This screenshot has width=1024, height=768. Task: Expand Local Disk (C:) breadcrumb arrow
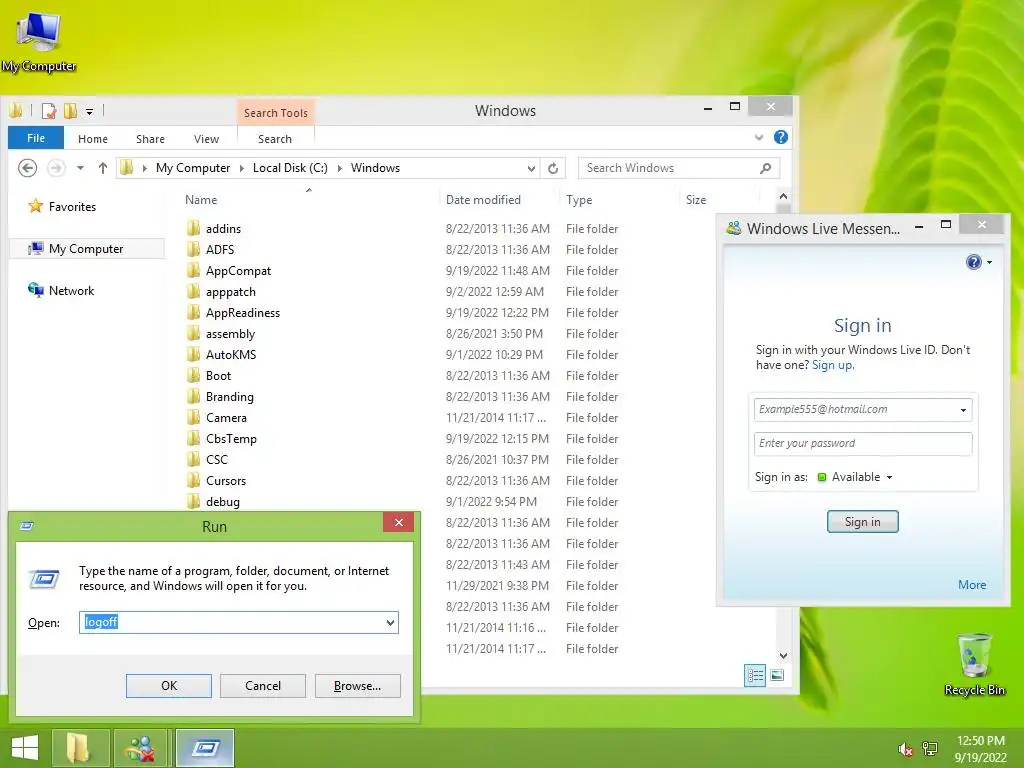(339, 168)
